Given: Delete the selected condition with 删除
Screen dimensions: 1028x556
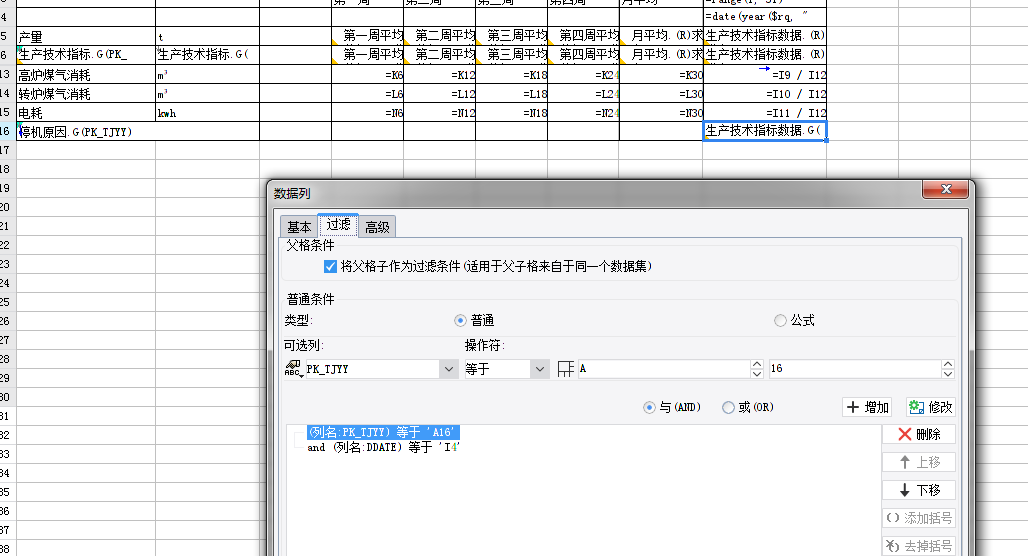Looking at the screenshot, I should pyautogui.click(x=919, y=434).
